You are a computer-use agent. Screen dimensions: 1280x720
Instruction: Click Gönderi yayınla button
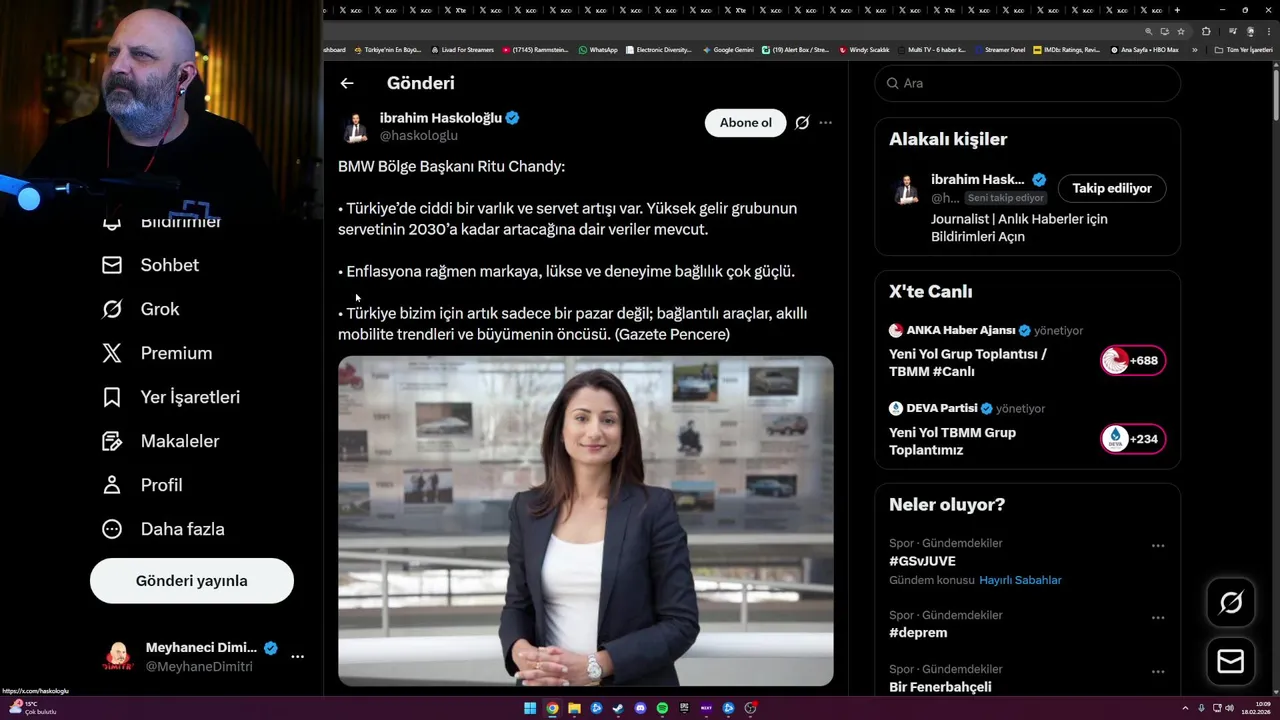(192, 581)
